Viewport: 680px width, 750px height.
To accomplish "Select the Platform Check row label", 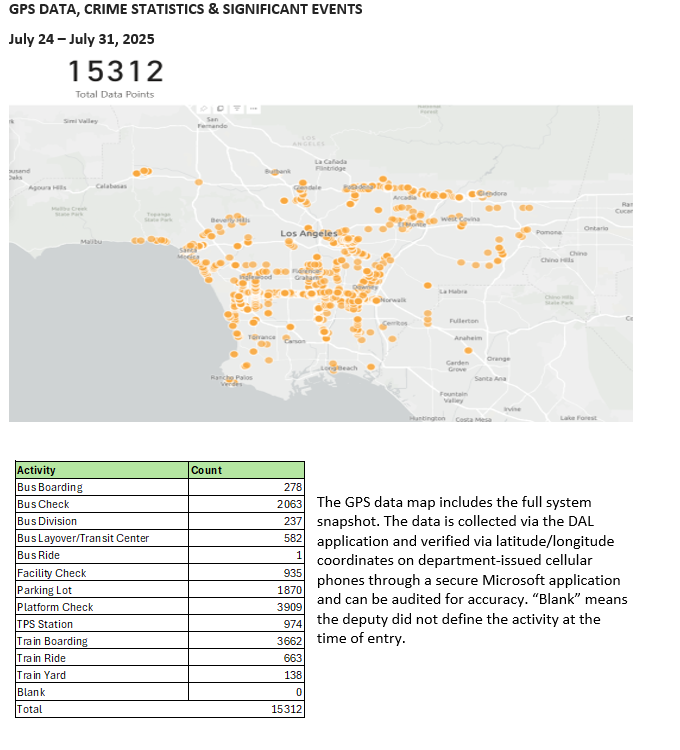I will (x=55, y=606).
